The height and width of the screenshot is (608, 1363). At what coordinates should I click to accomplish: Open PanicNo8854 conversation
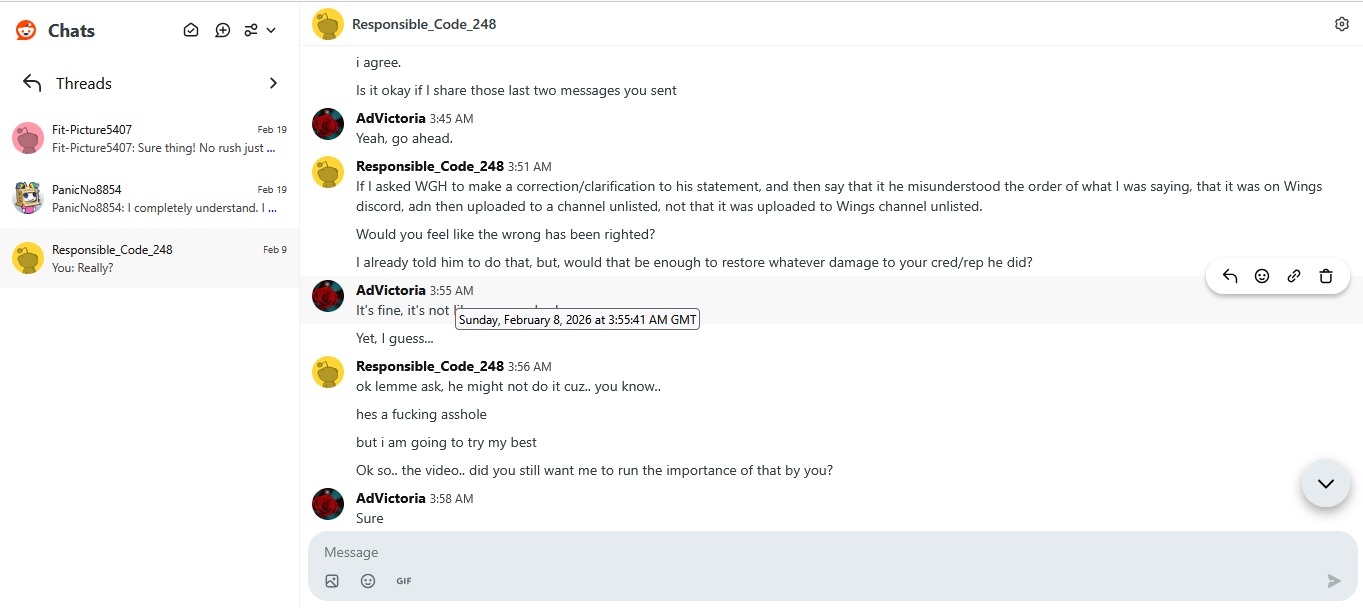(150, 198)
